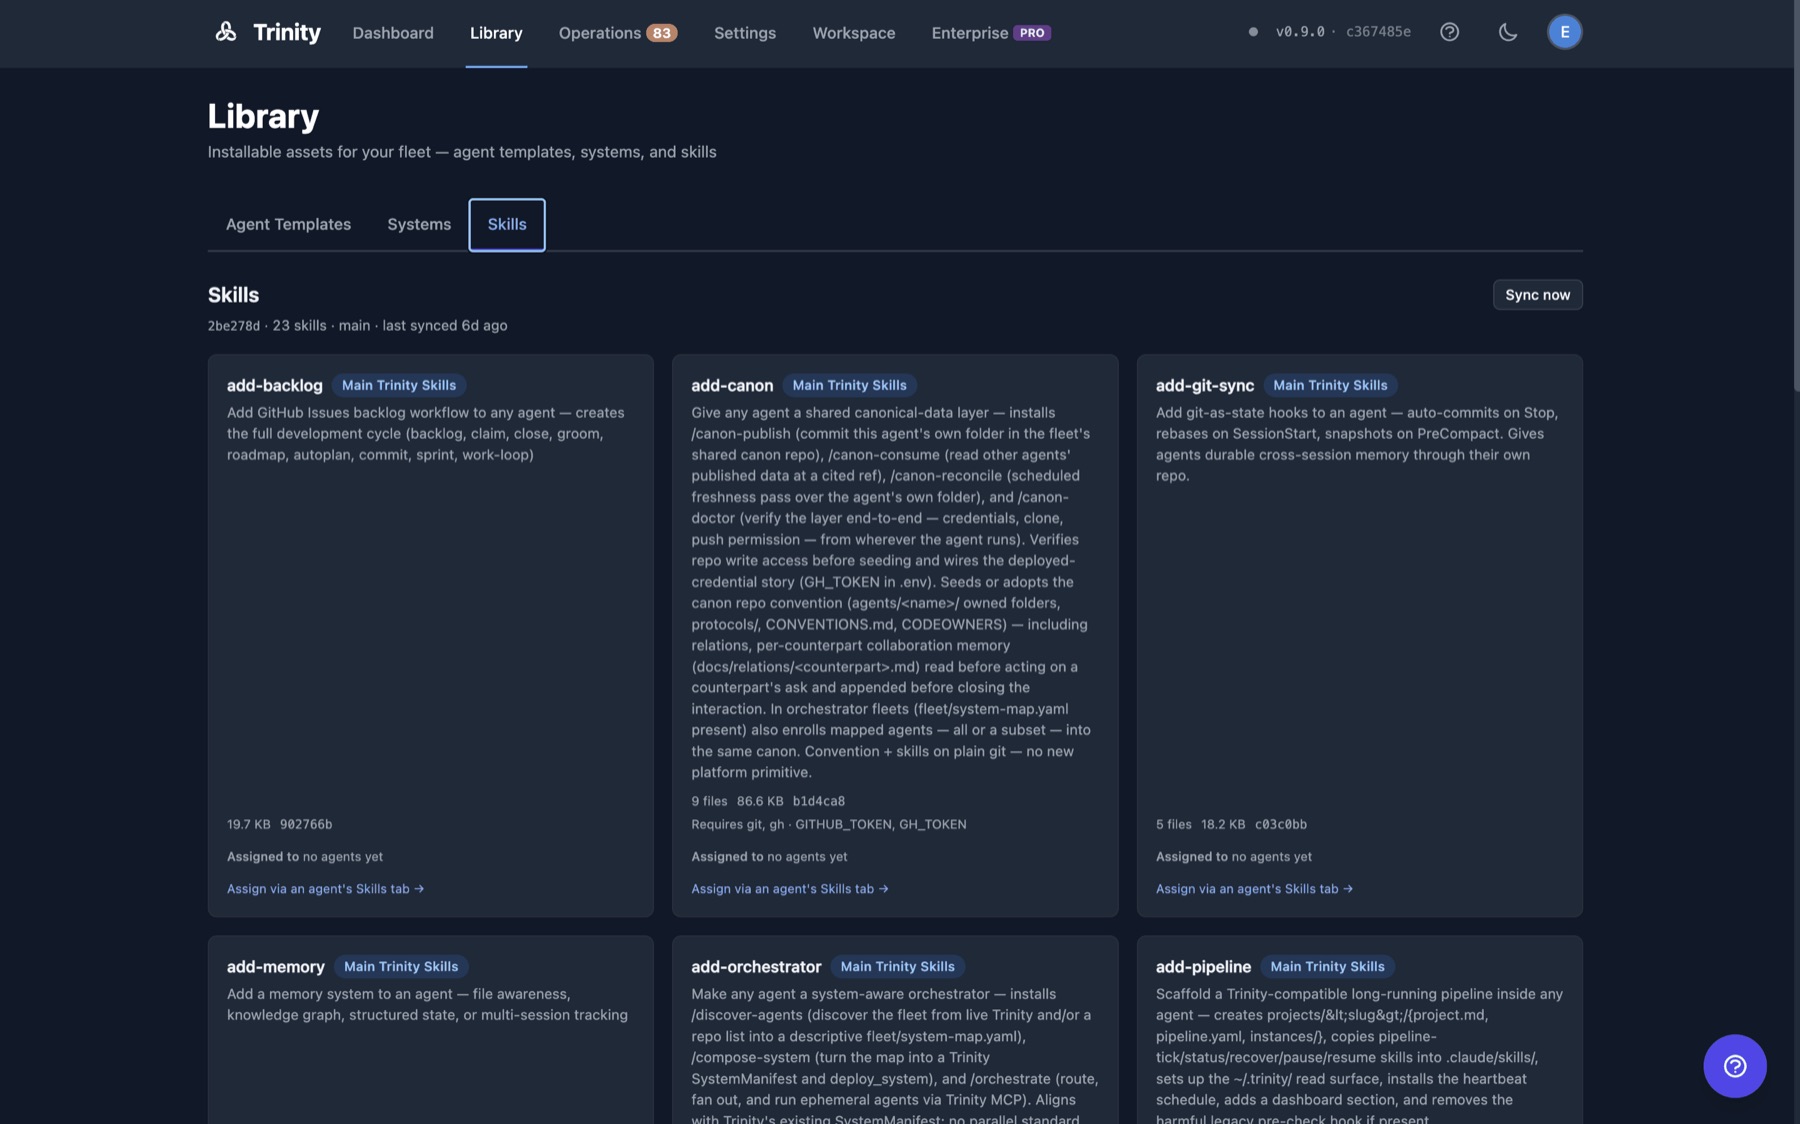Click 'Requires git, gh' line on add-canon
Image resolution: width=1800 pixels, height=1124 pixels.
coord(829,825)
